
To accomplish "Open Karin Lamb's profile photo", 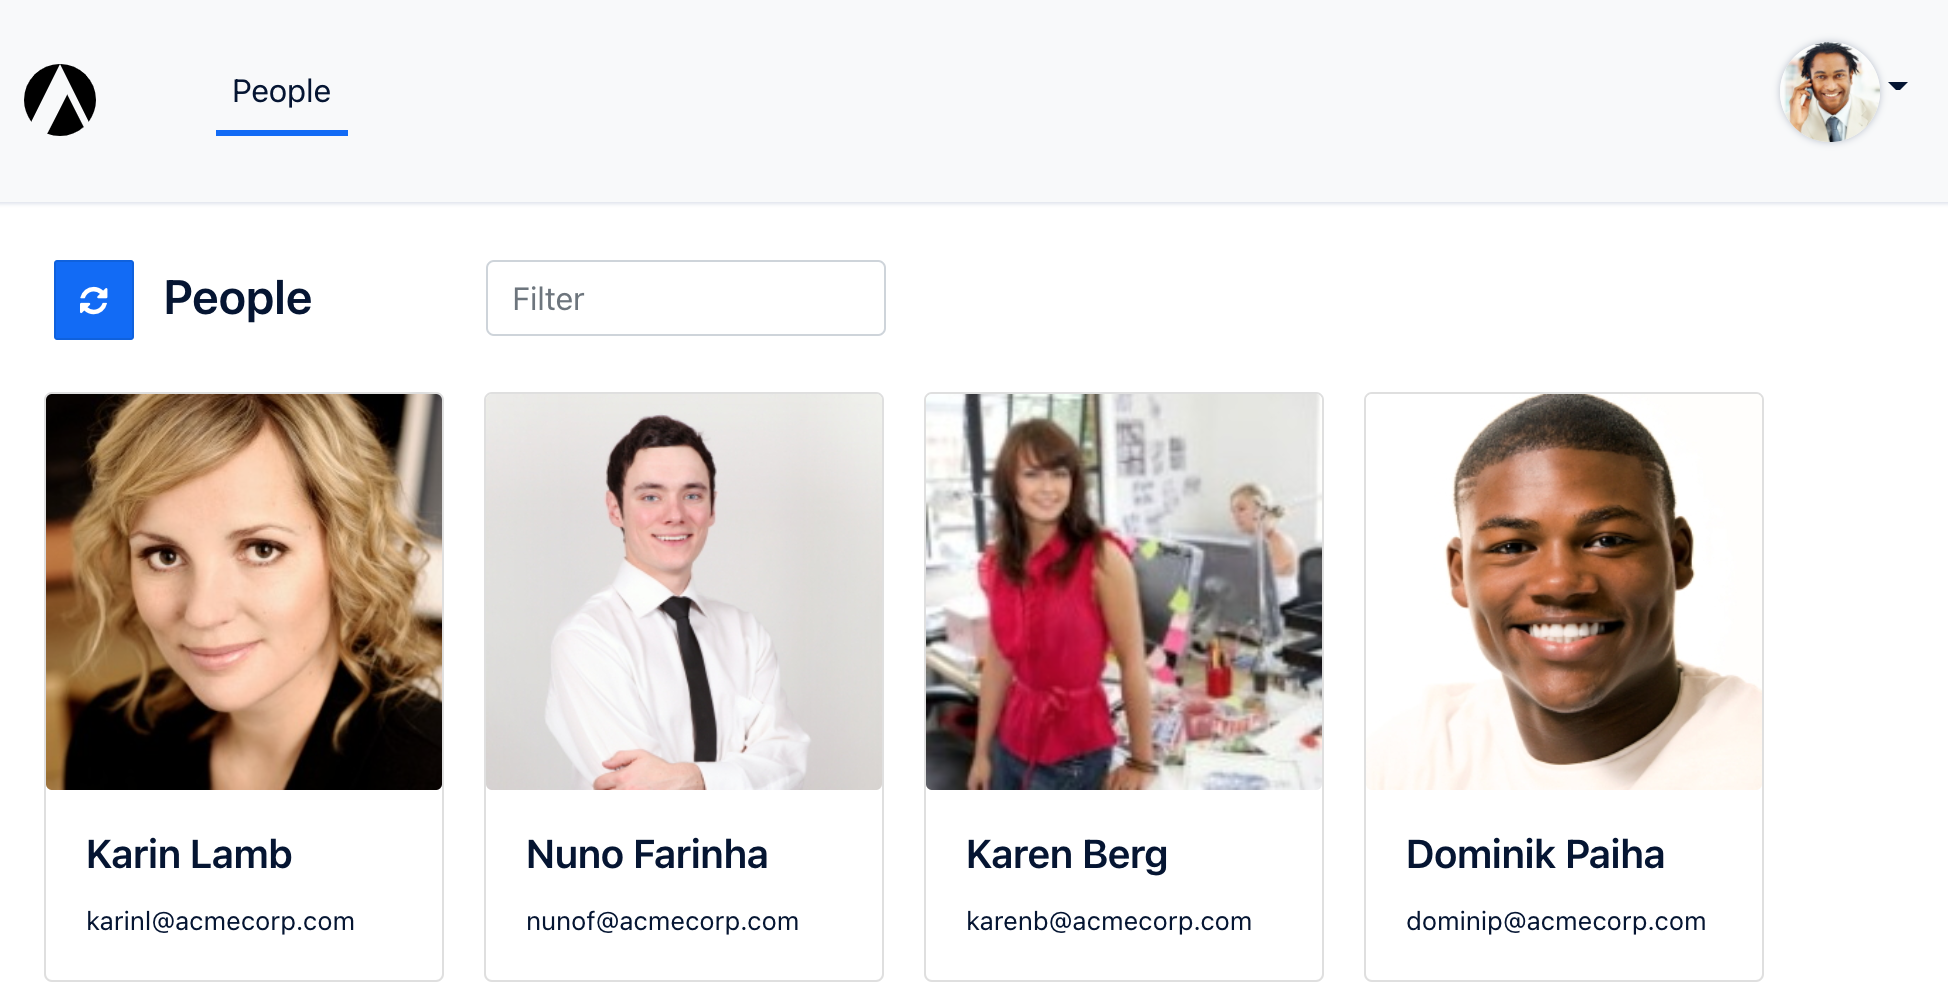I will click(244, 592).
